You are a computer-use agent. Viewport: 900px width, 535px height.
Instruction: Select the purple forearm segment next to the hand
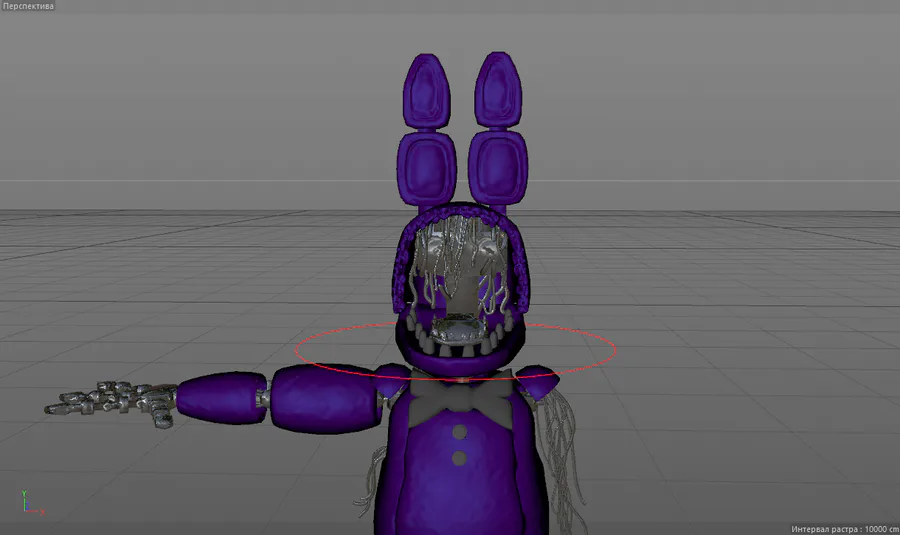tap(222, 398)
